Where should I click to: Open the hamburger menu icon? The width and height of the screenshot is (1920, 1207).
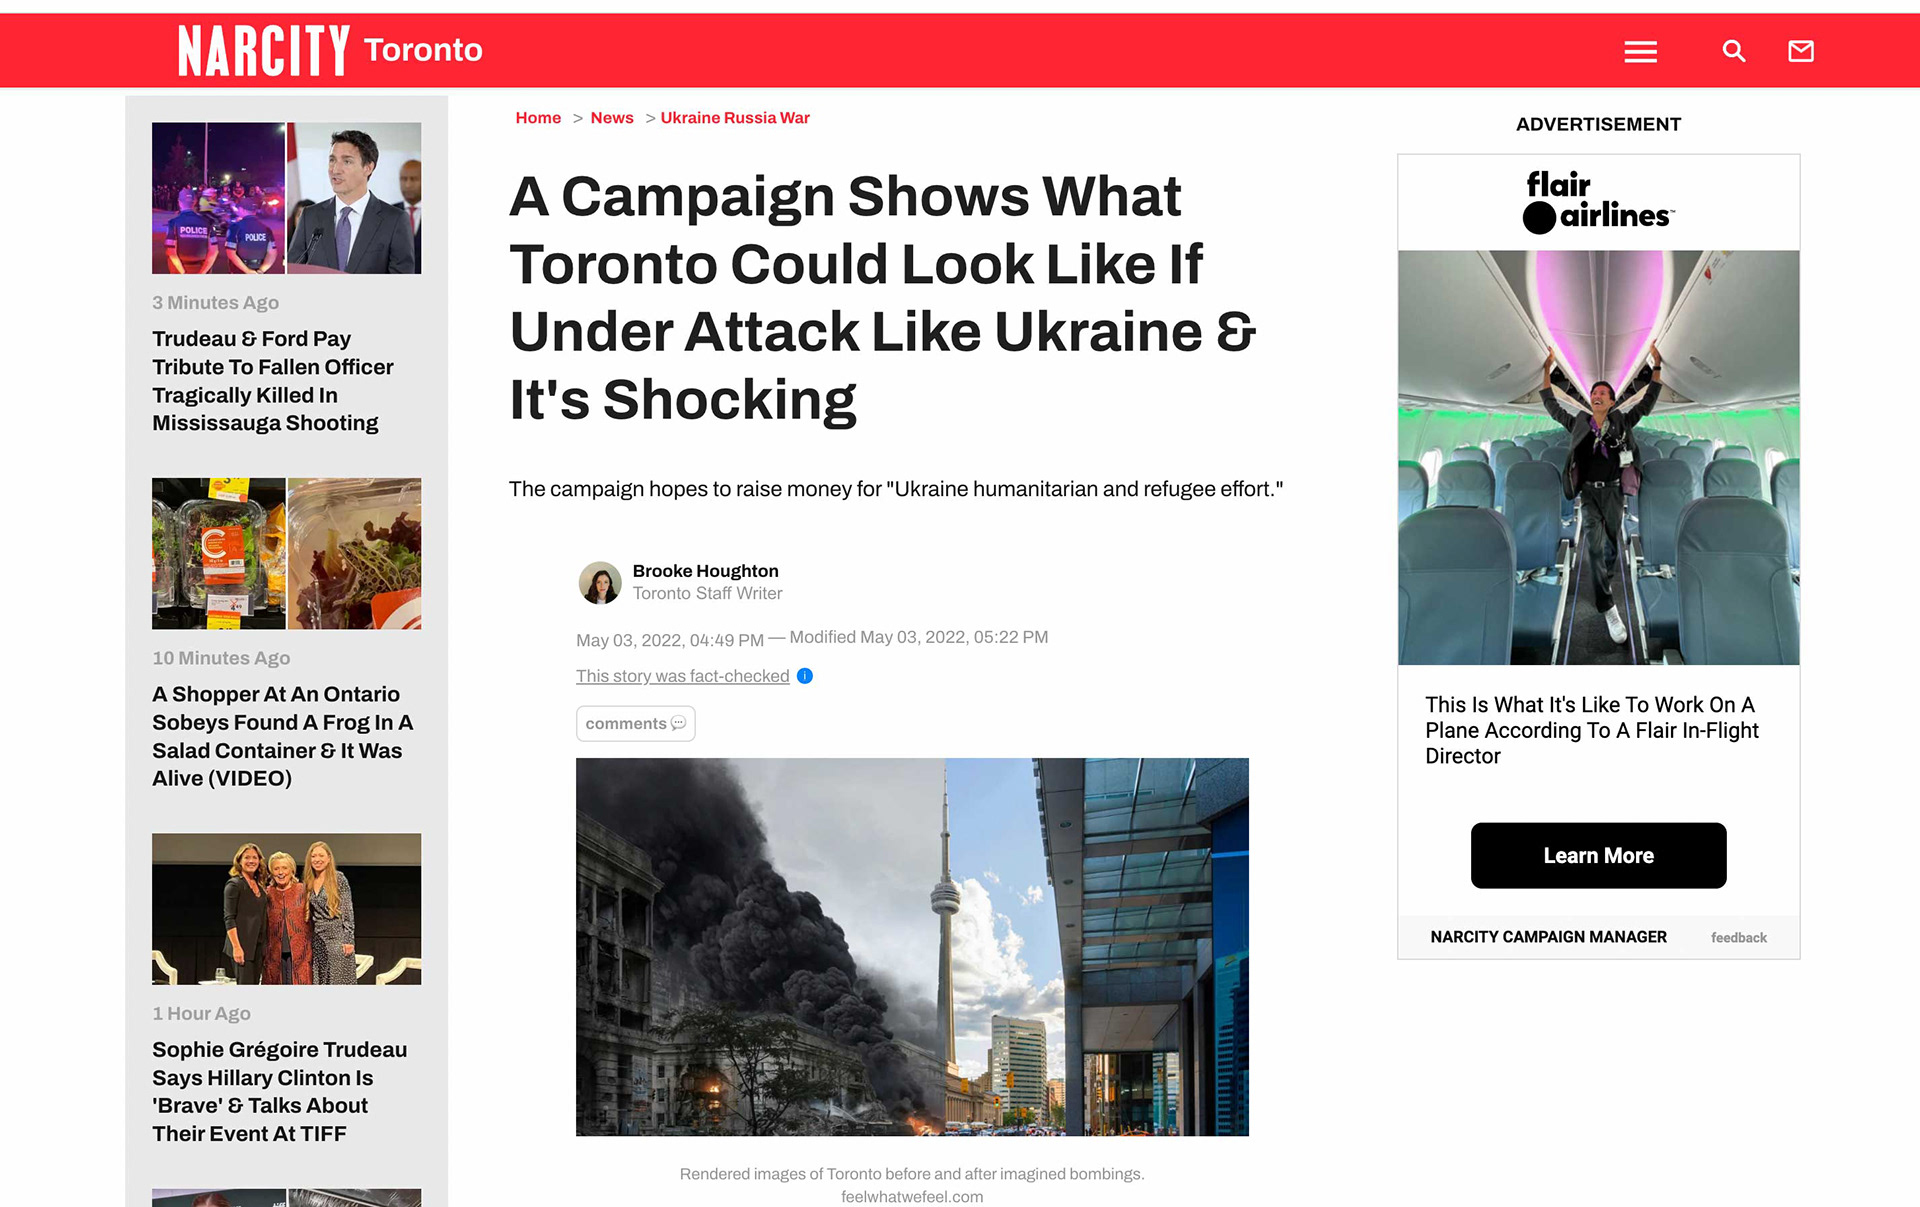pyautogui.click(x=1640, y=51)
